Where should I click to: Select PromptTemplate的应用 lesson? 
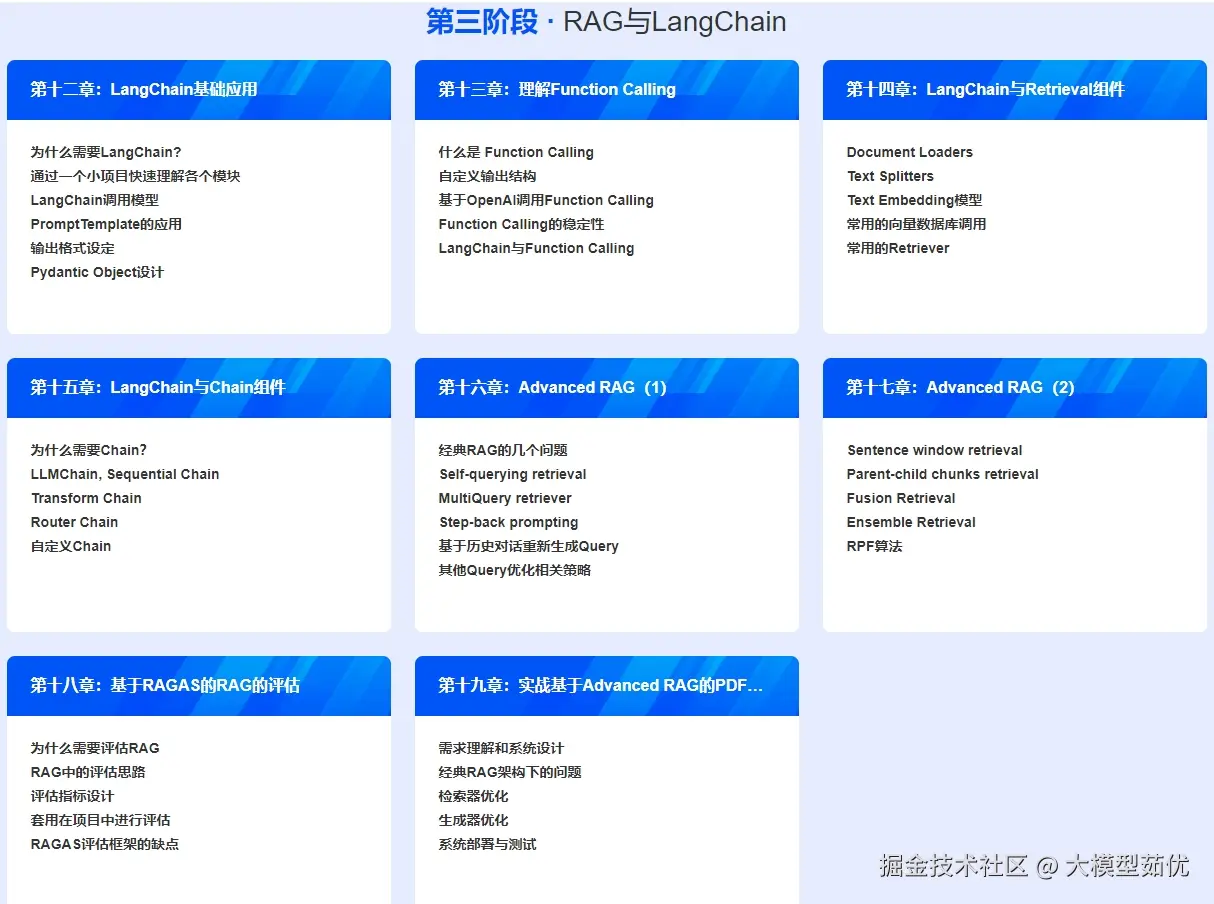(x=105, y=224)
